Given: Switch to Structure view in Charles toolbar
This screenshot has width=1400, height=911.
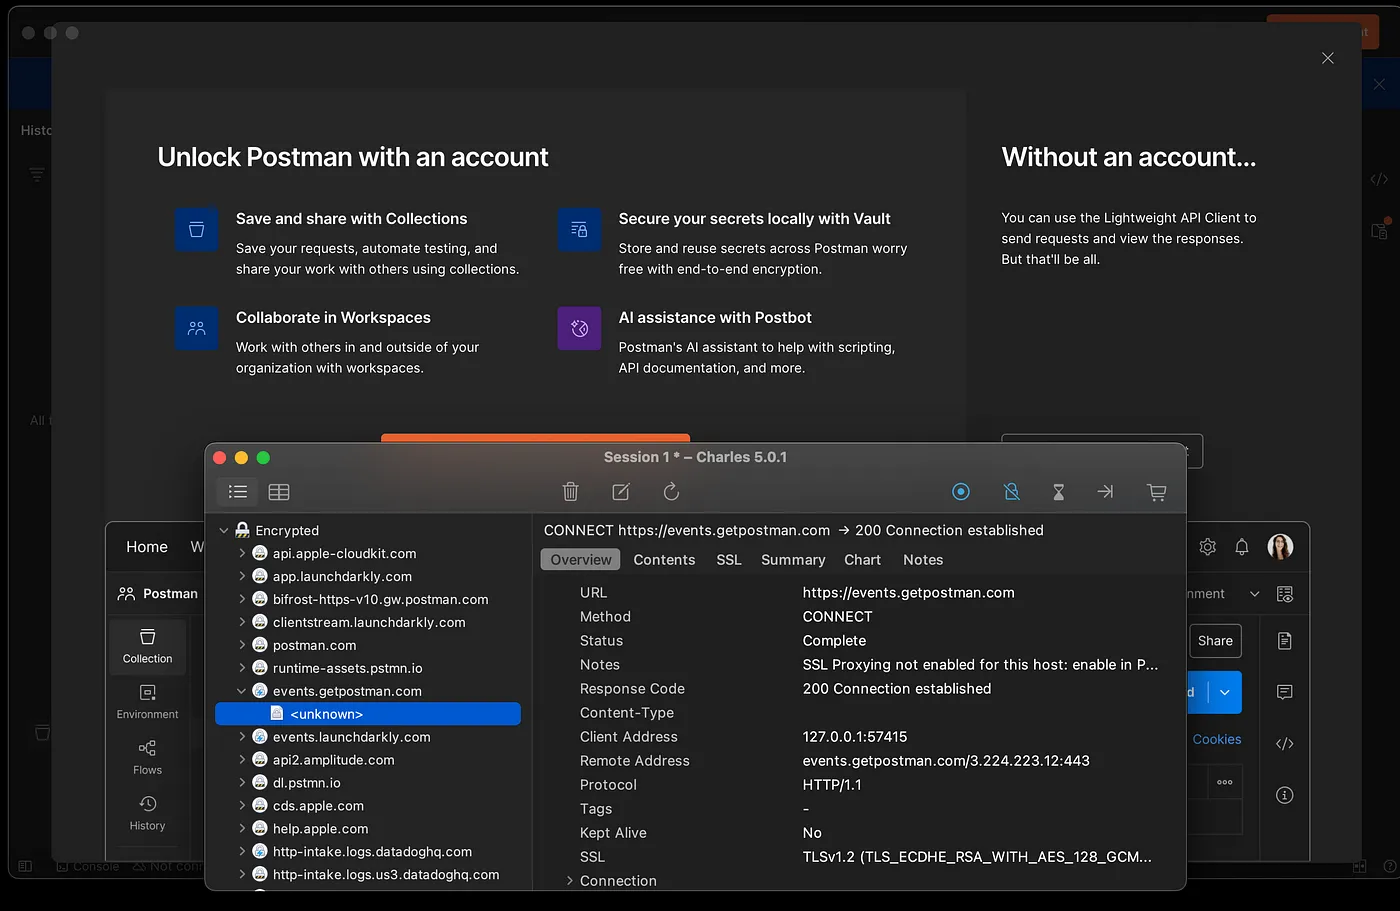Looking at the screenshot, I should click(x=238, y=492).
